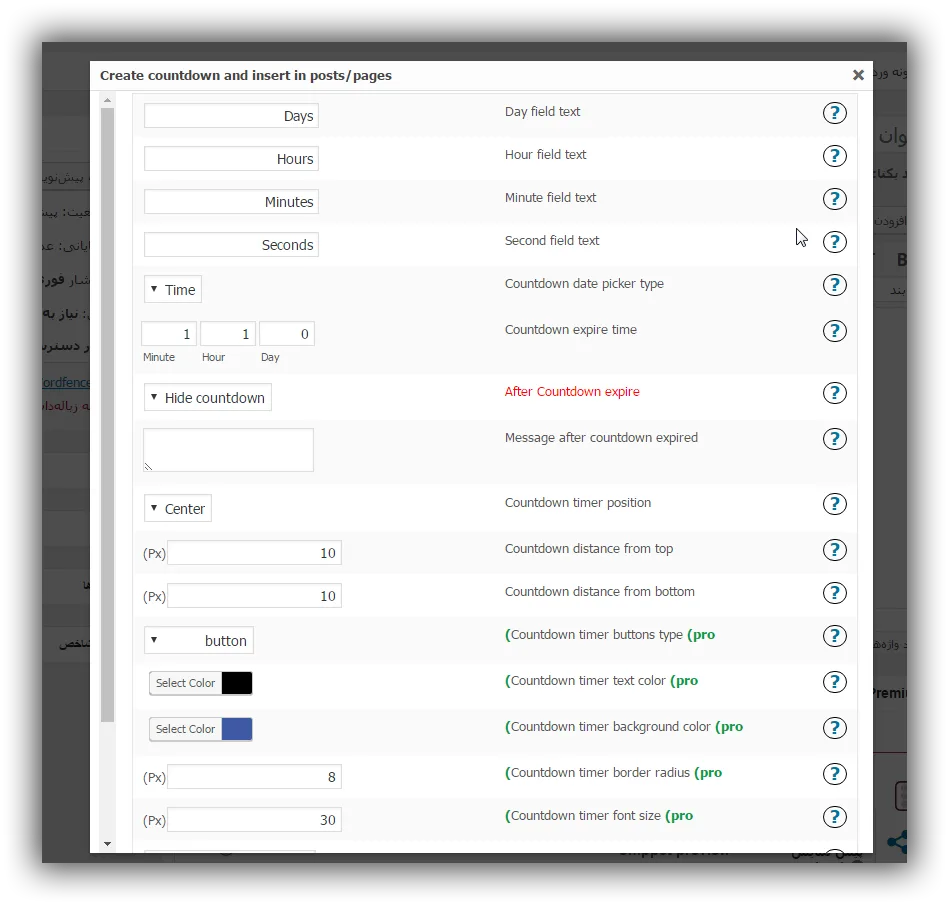Click help icon for Second field text

point(834,242)
